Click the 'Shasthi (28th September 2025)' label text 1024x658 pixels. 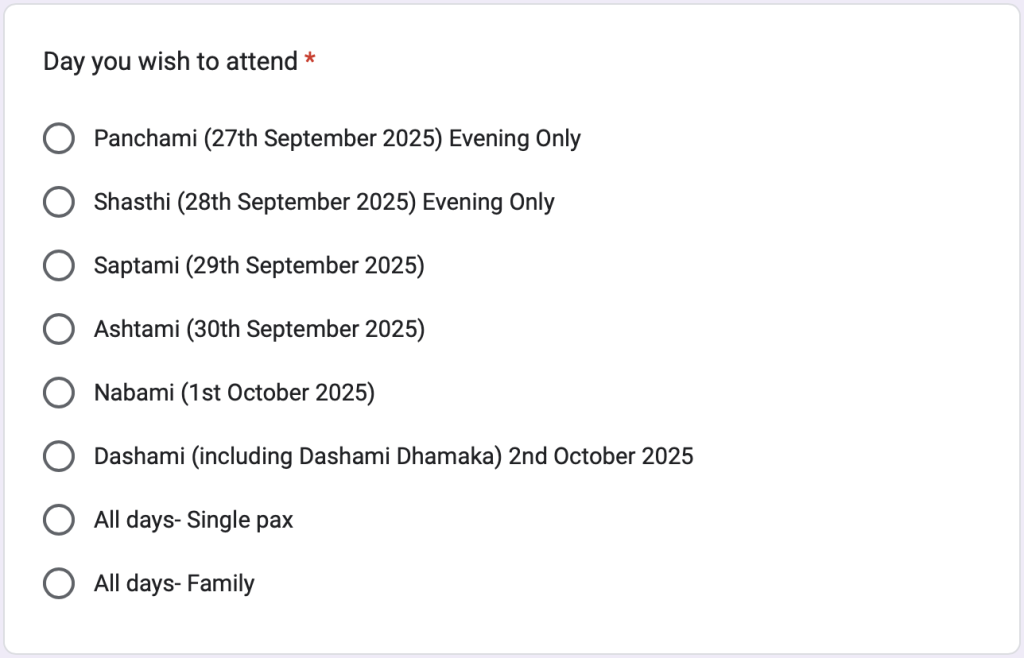255,202
